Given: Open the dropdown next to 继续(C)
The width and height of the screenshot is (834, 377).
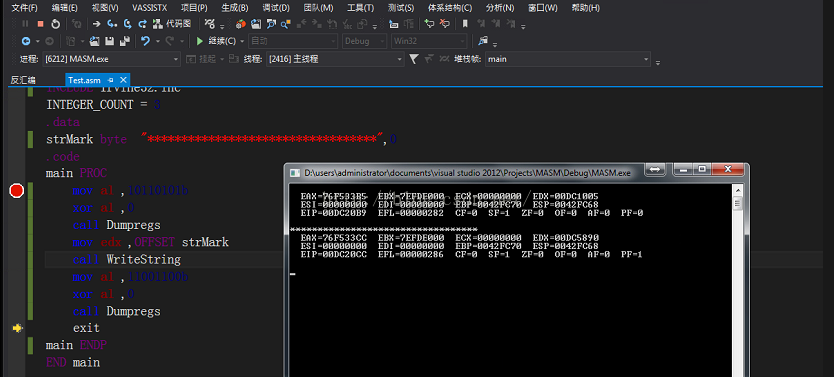Looking at the screenshot, I should click(x=242, y=41).
